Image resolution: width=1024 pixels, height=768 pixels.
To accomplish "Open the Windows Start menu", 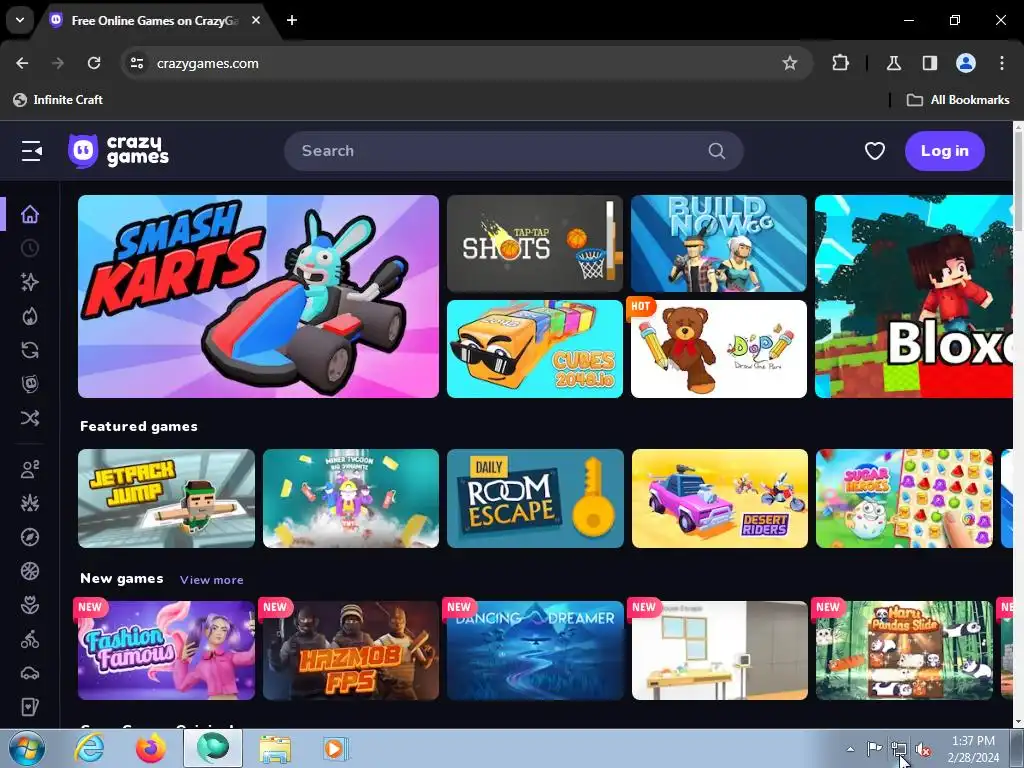I will [26, 748].
